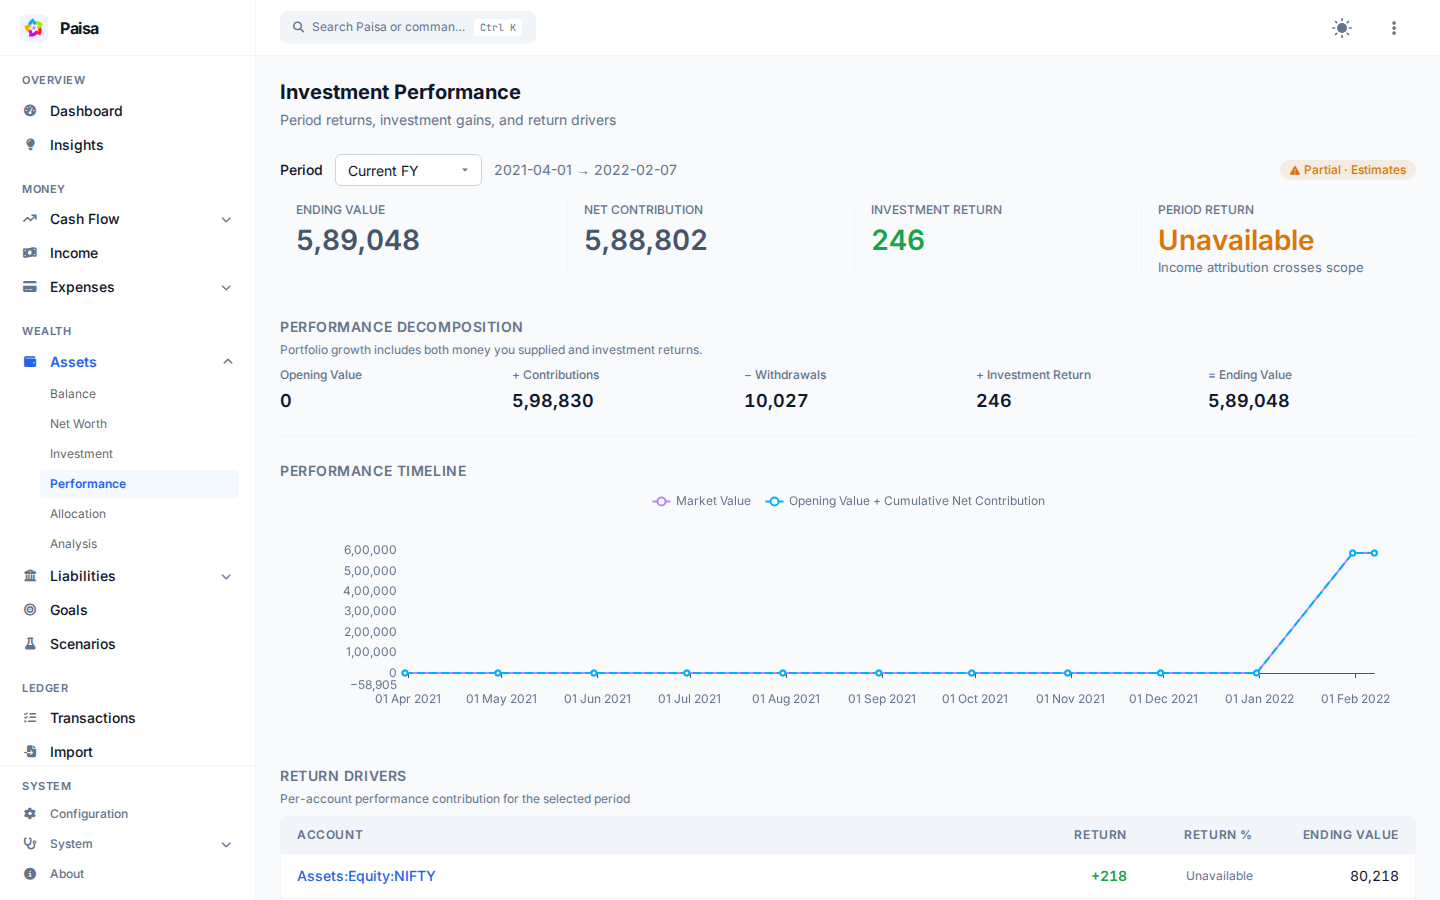Click the System stethoscope icon
Screen dimensions: 1440x900
(x=30, y=844)
